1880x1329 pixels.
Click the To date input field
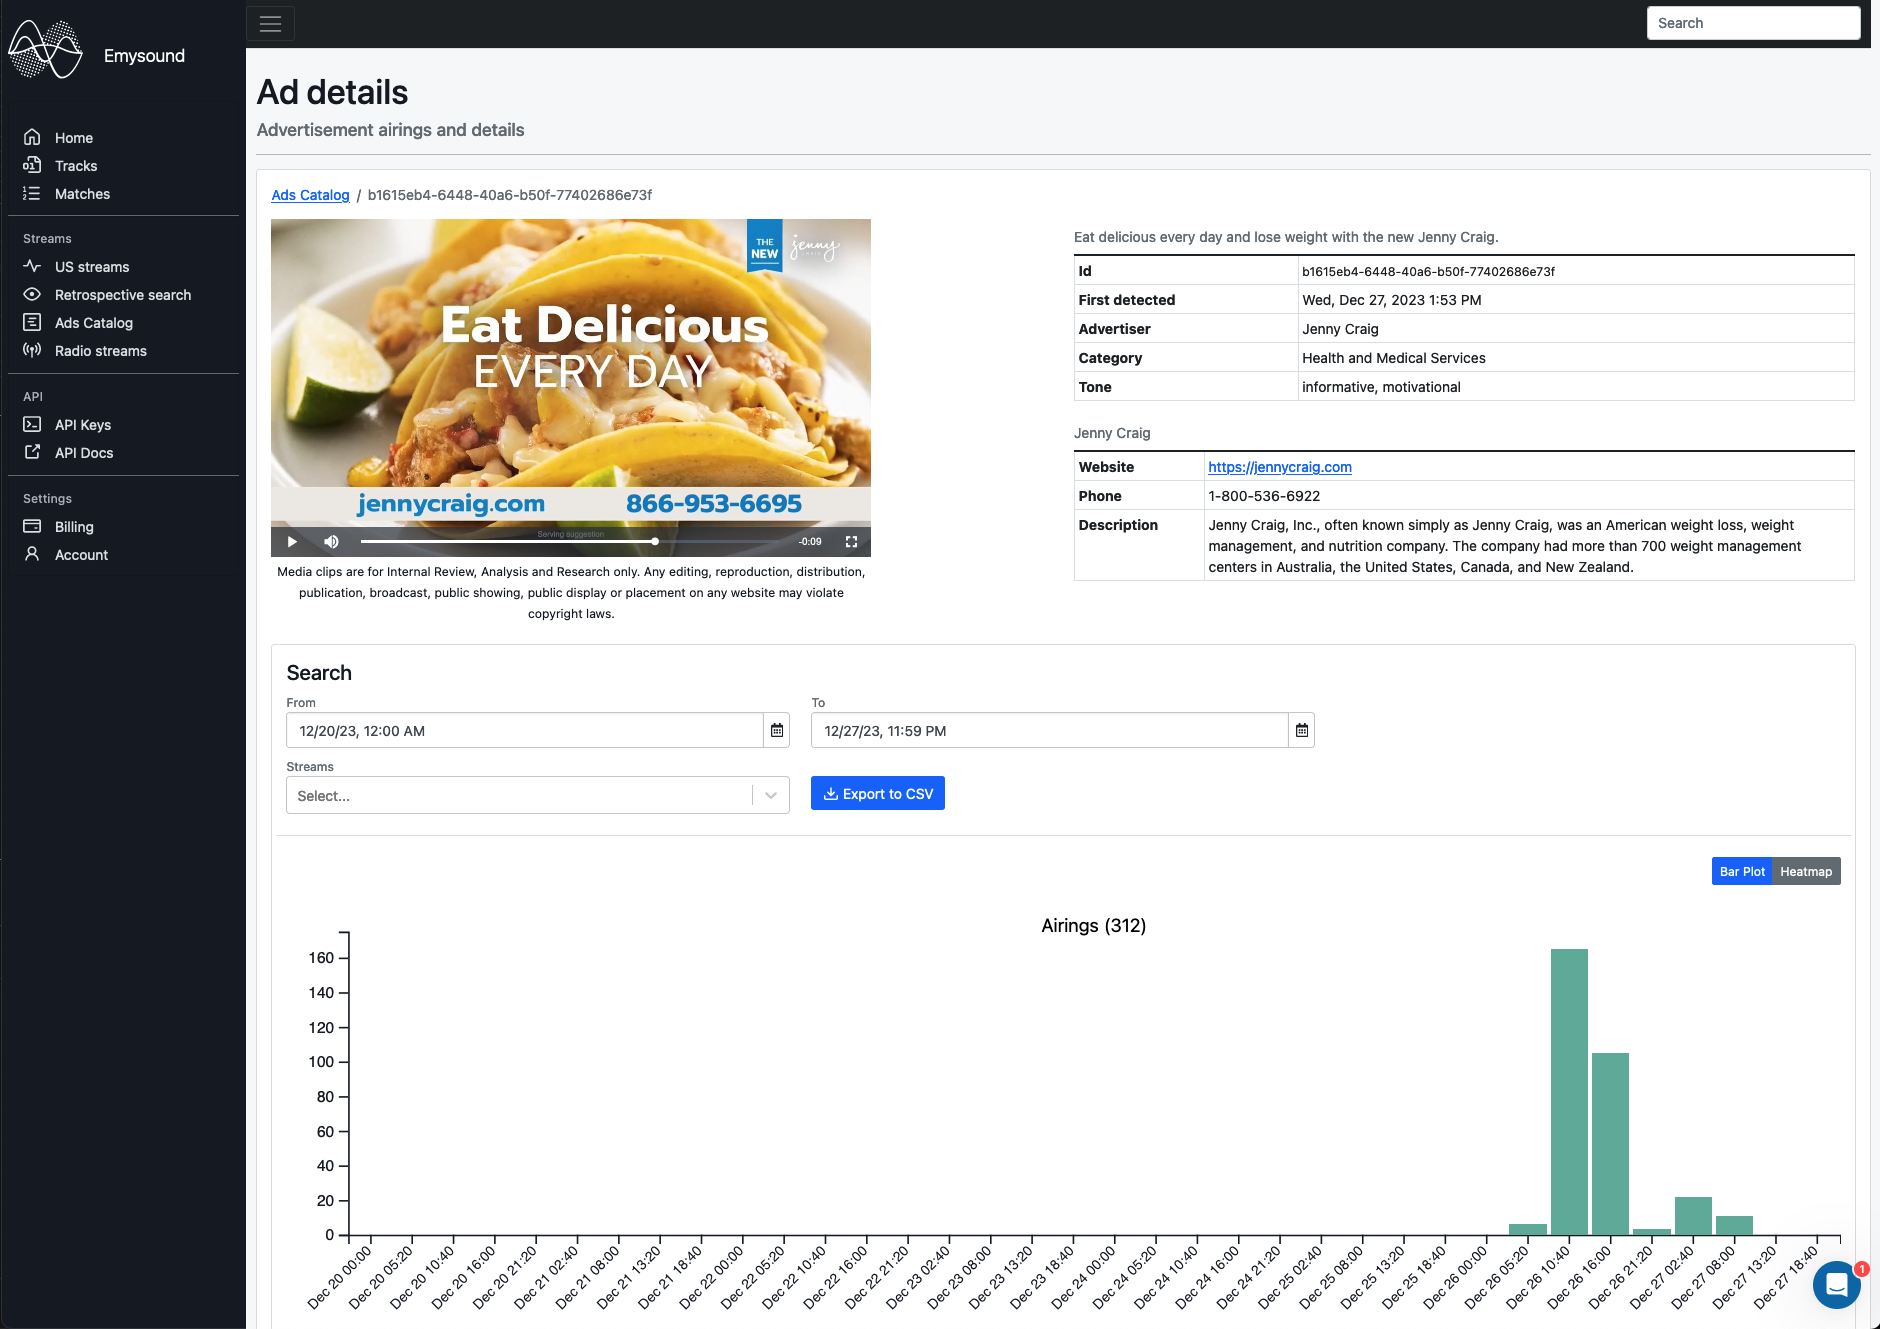point(1050,731)
